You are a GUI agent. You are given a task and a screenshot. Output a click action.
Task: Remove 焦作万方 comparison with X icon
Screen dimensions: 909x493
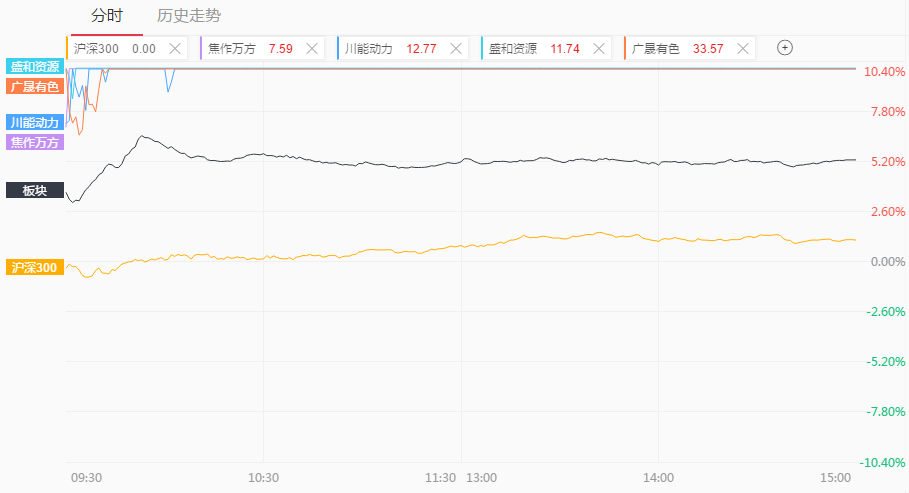[312, 48]
